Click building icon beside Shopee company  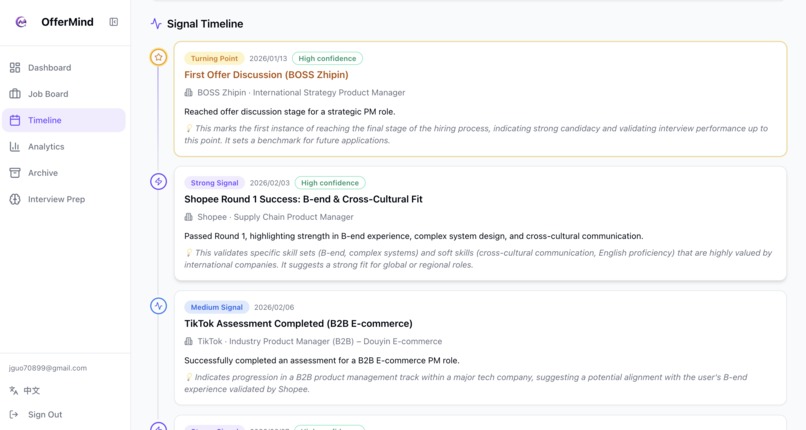pyautogui.click(x=189, y=217)
